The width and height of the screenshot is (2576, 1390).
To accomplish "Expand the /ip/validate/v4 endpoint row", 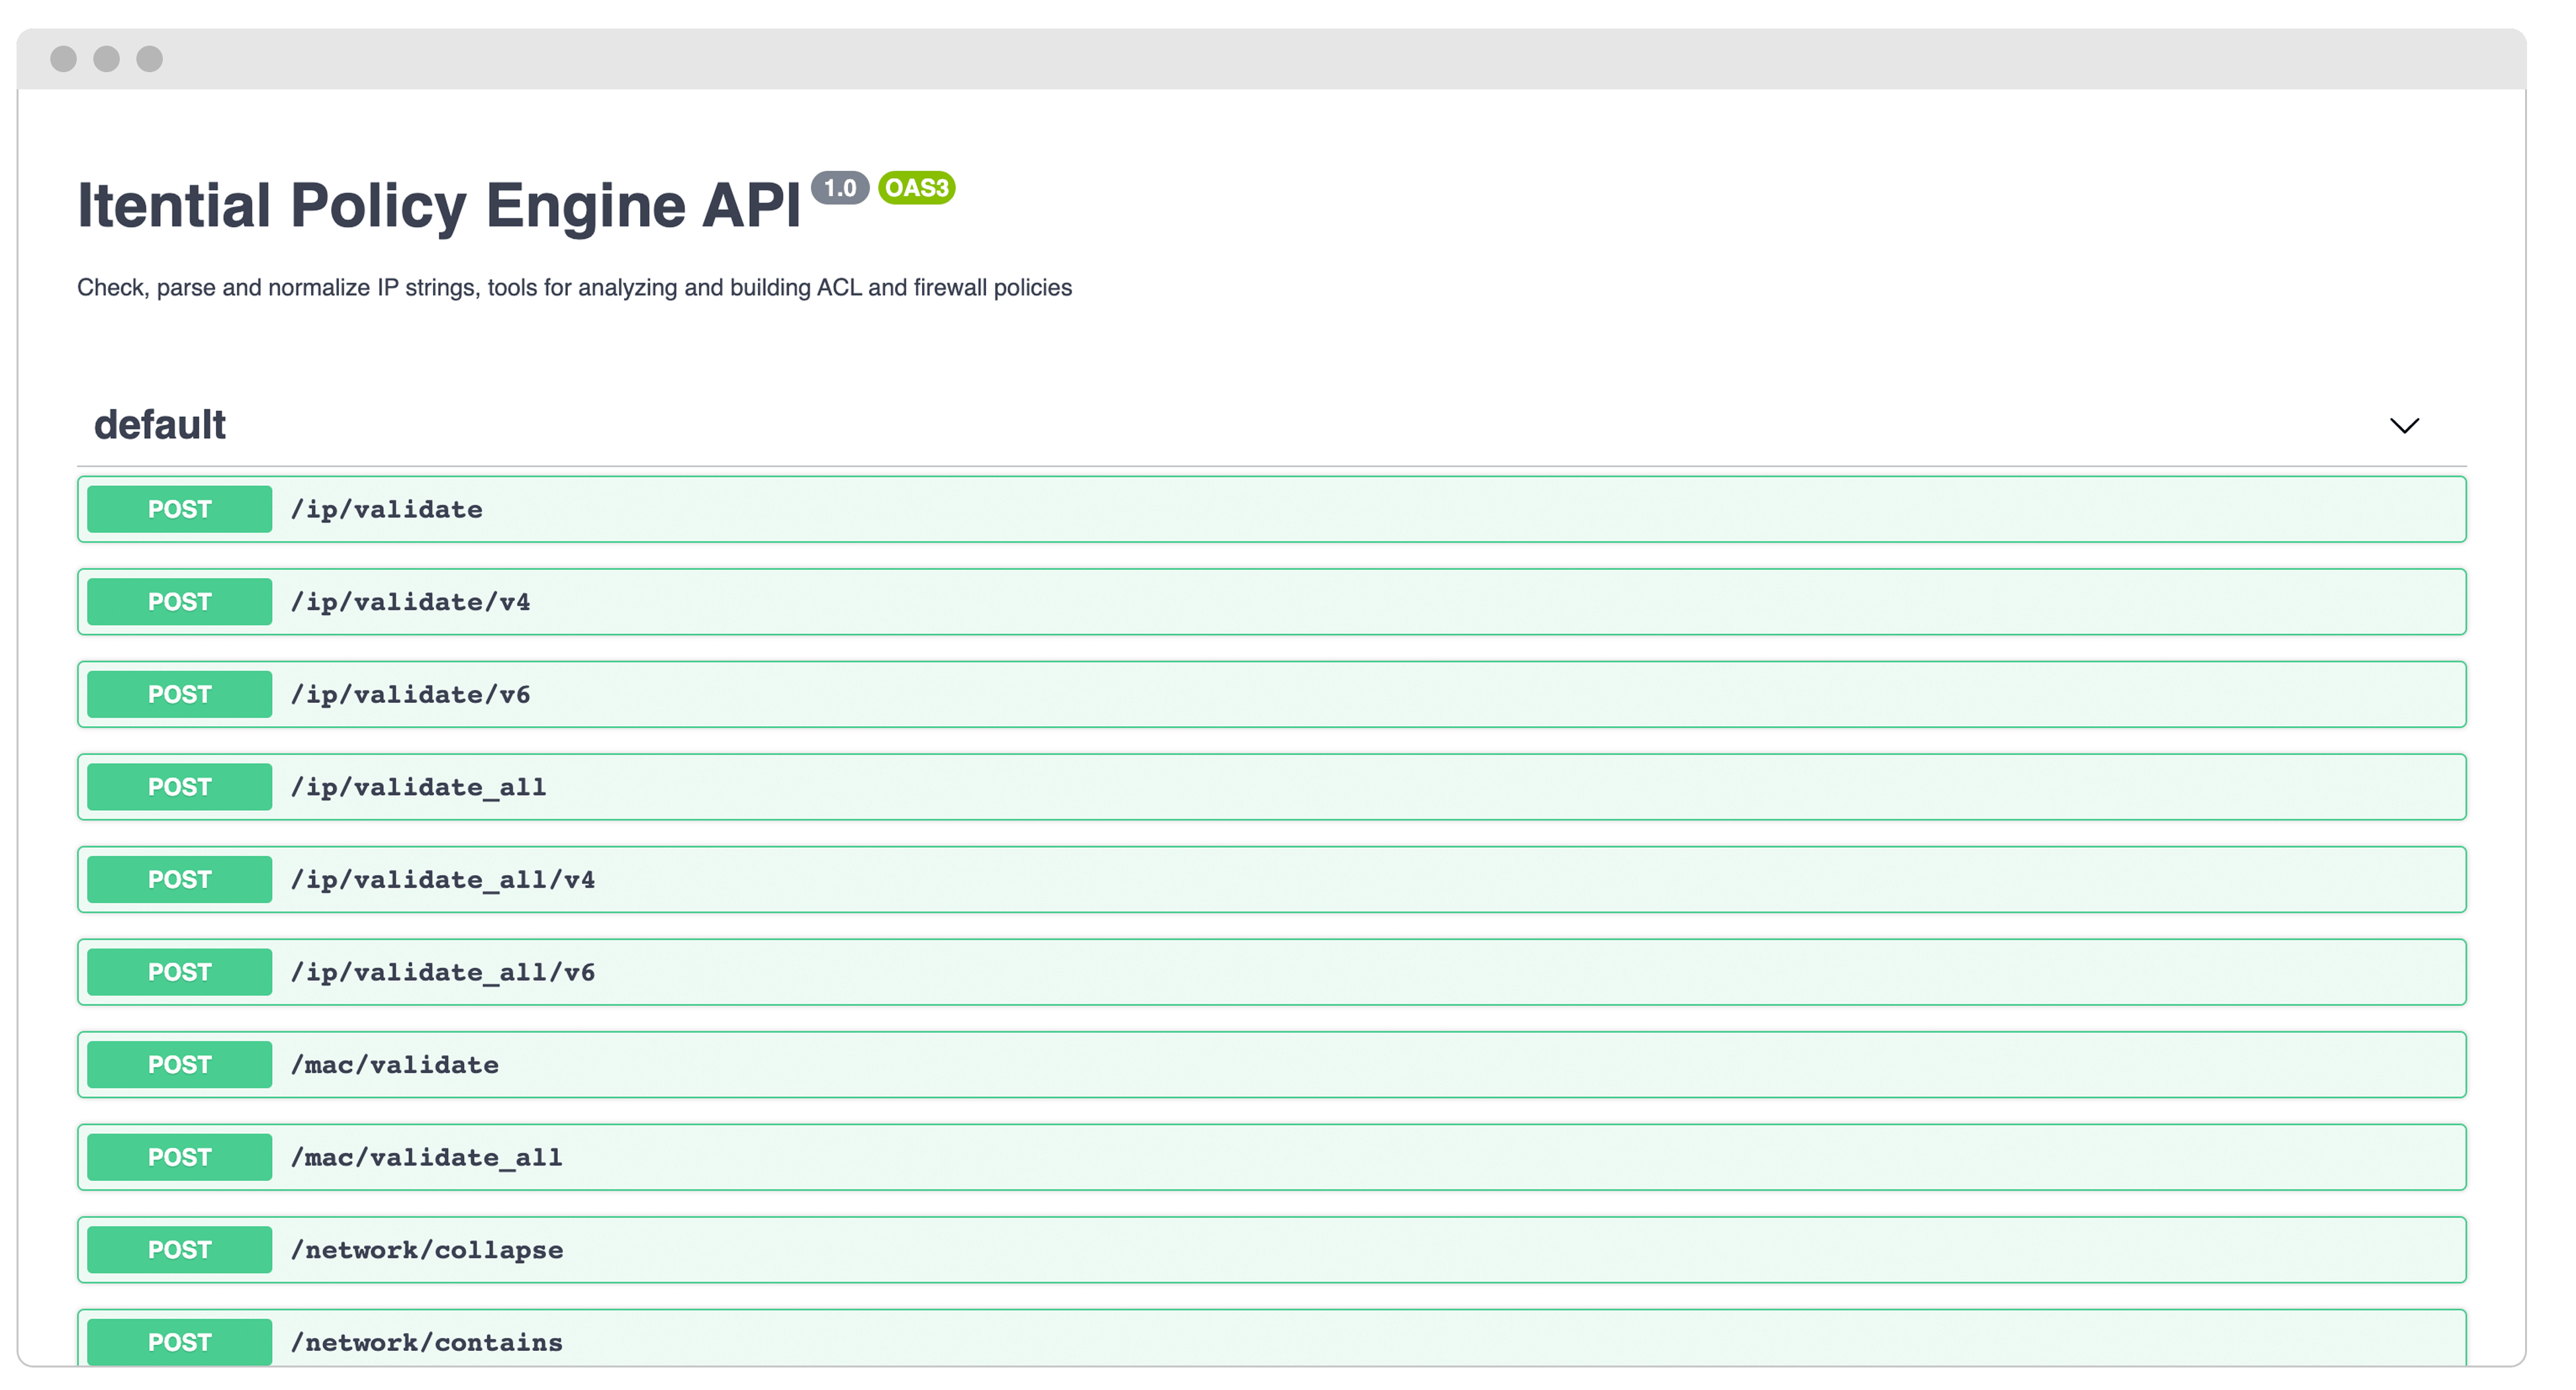I will [x=1271, y=602].
